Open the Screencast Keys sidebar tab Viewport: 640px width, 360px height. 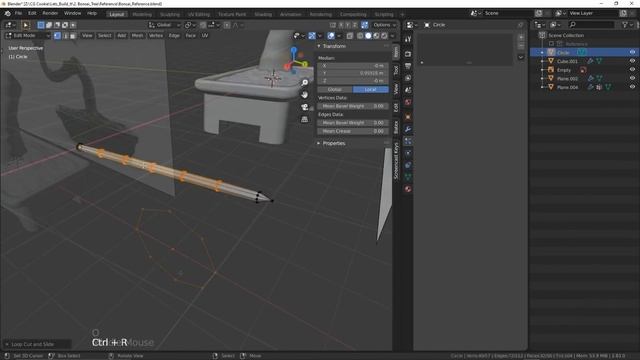[396, 160]
